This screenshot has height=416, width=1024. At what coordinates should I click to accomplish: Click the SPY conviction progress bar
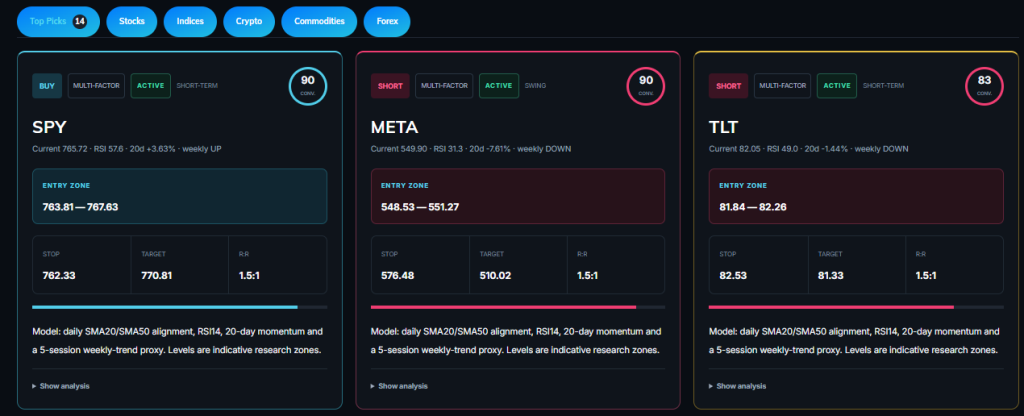point(180,307)
